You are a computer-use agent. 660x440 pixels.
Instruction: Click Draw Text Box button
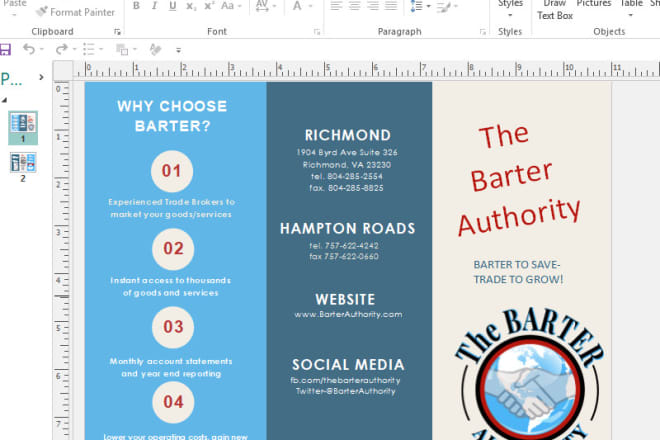[x=555, y=10]
